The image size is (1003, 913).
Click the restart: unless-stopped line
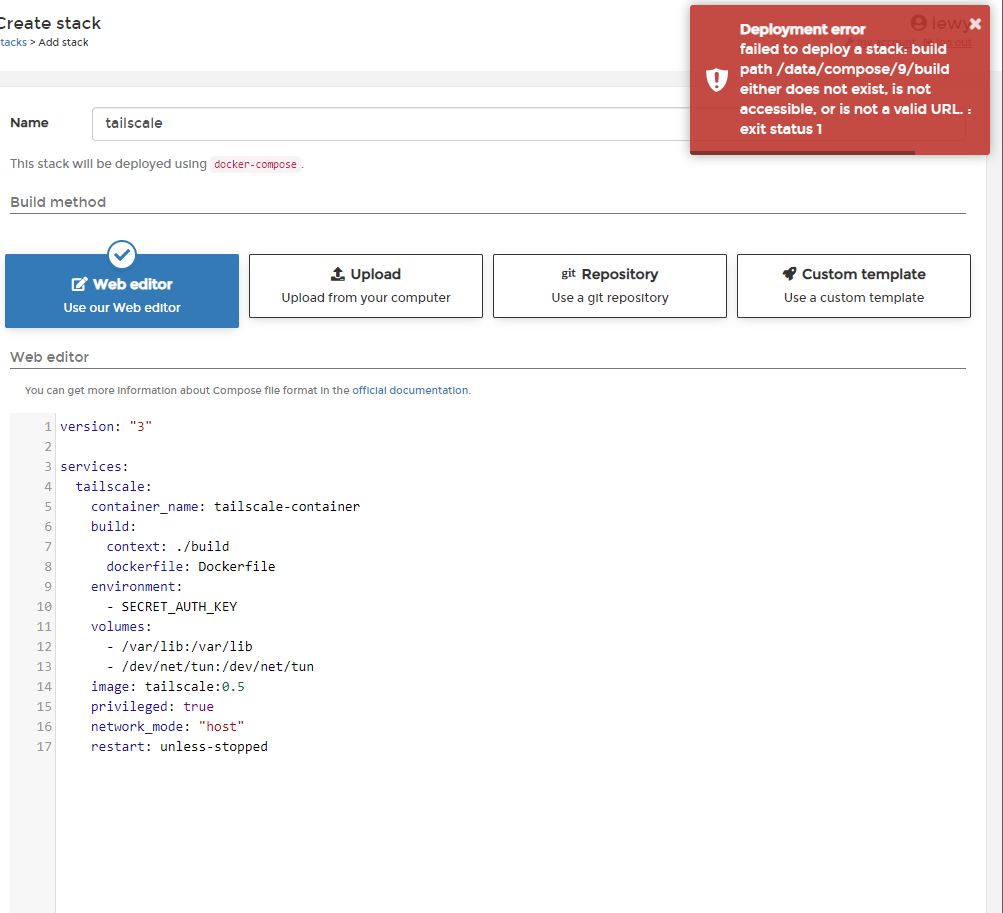click(179, 747)
